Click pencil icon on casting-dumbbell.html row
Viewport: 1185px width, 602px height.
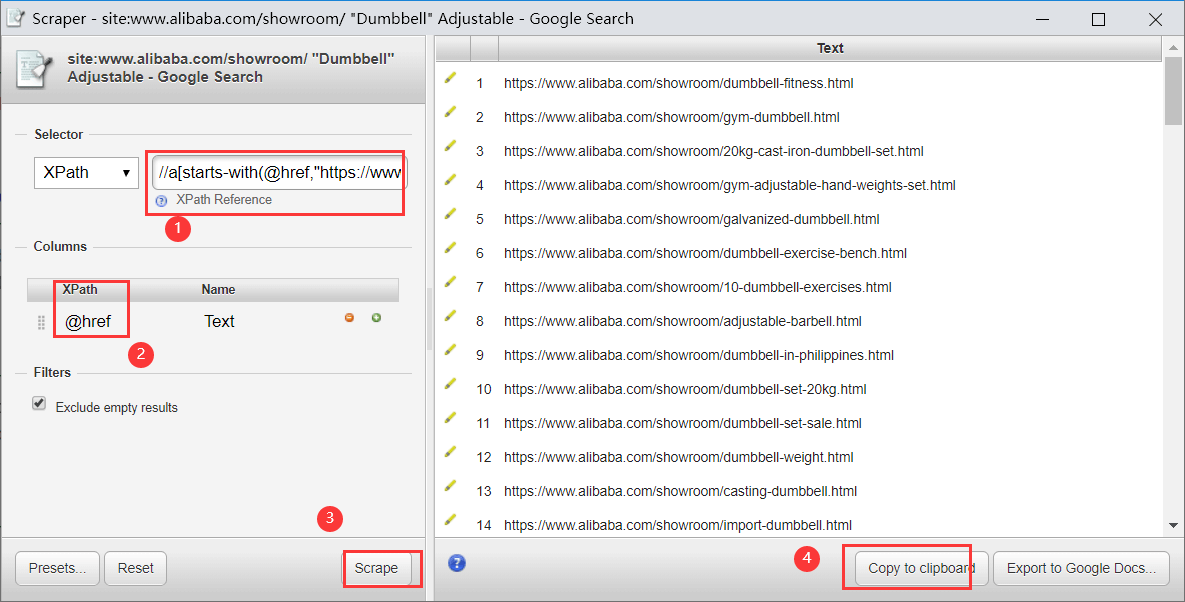point(450,486)
